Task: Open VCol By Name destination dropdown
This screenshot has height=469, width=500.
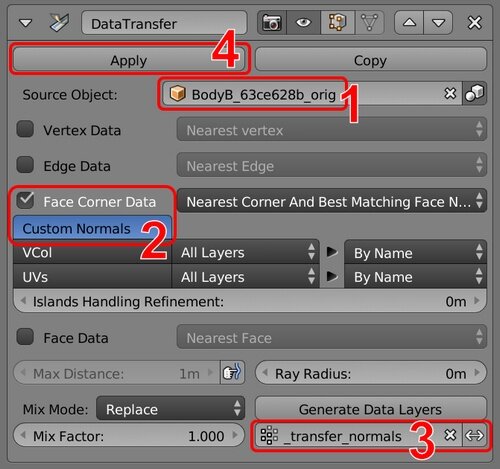Action: (x=415, y=252)
